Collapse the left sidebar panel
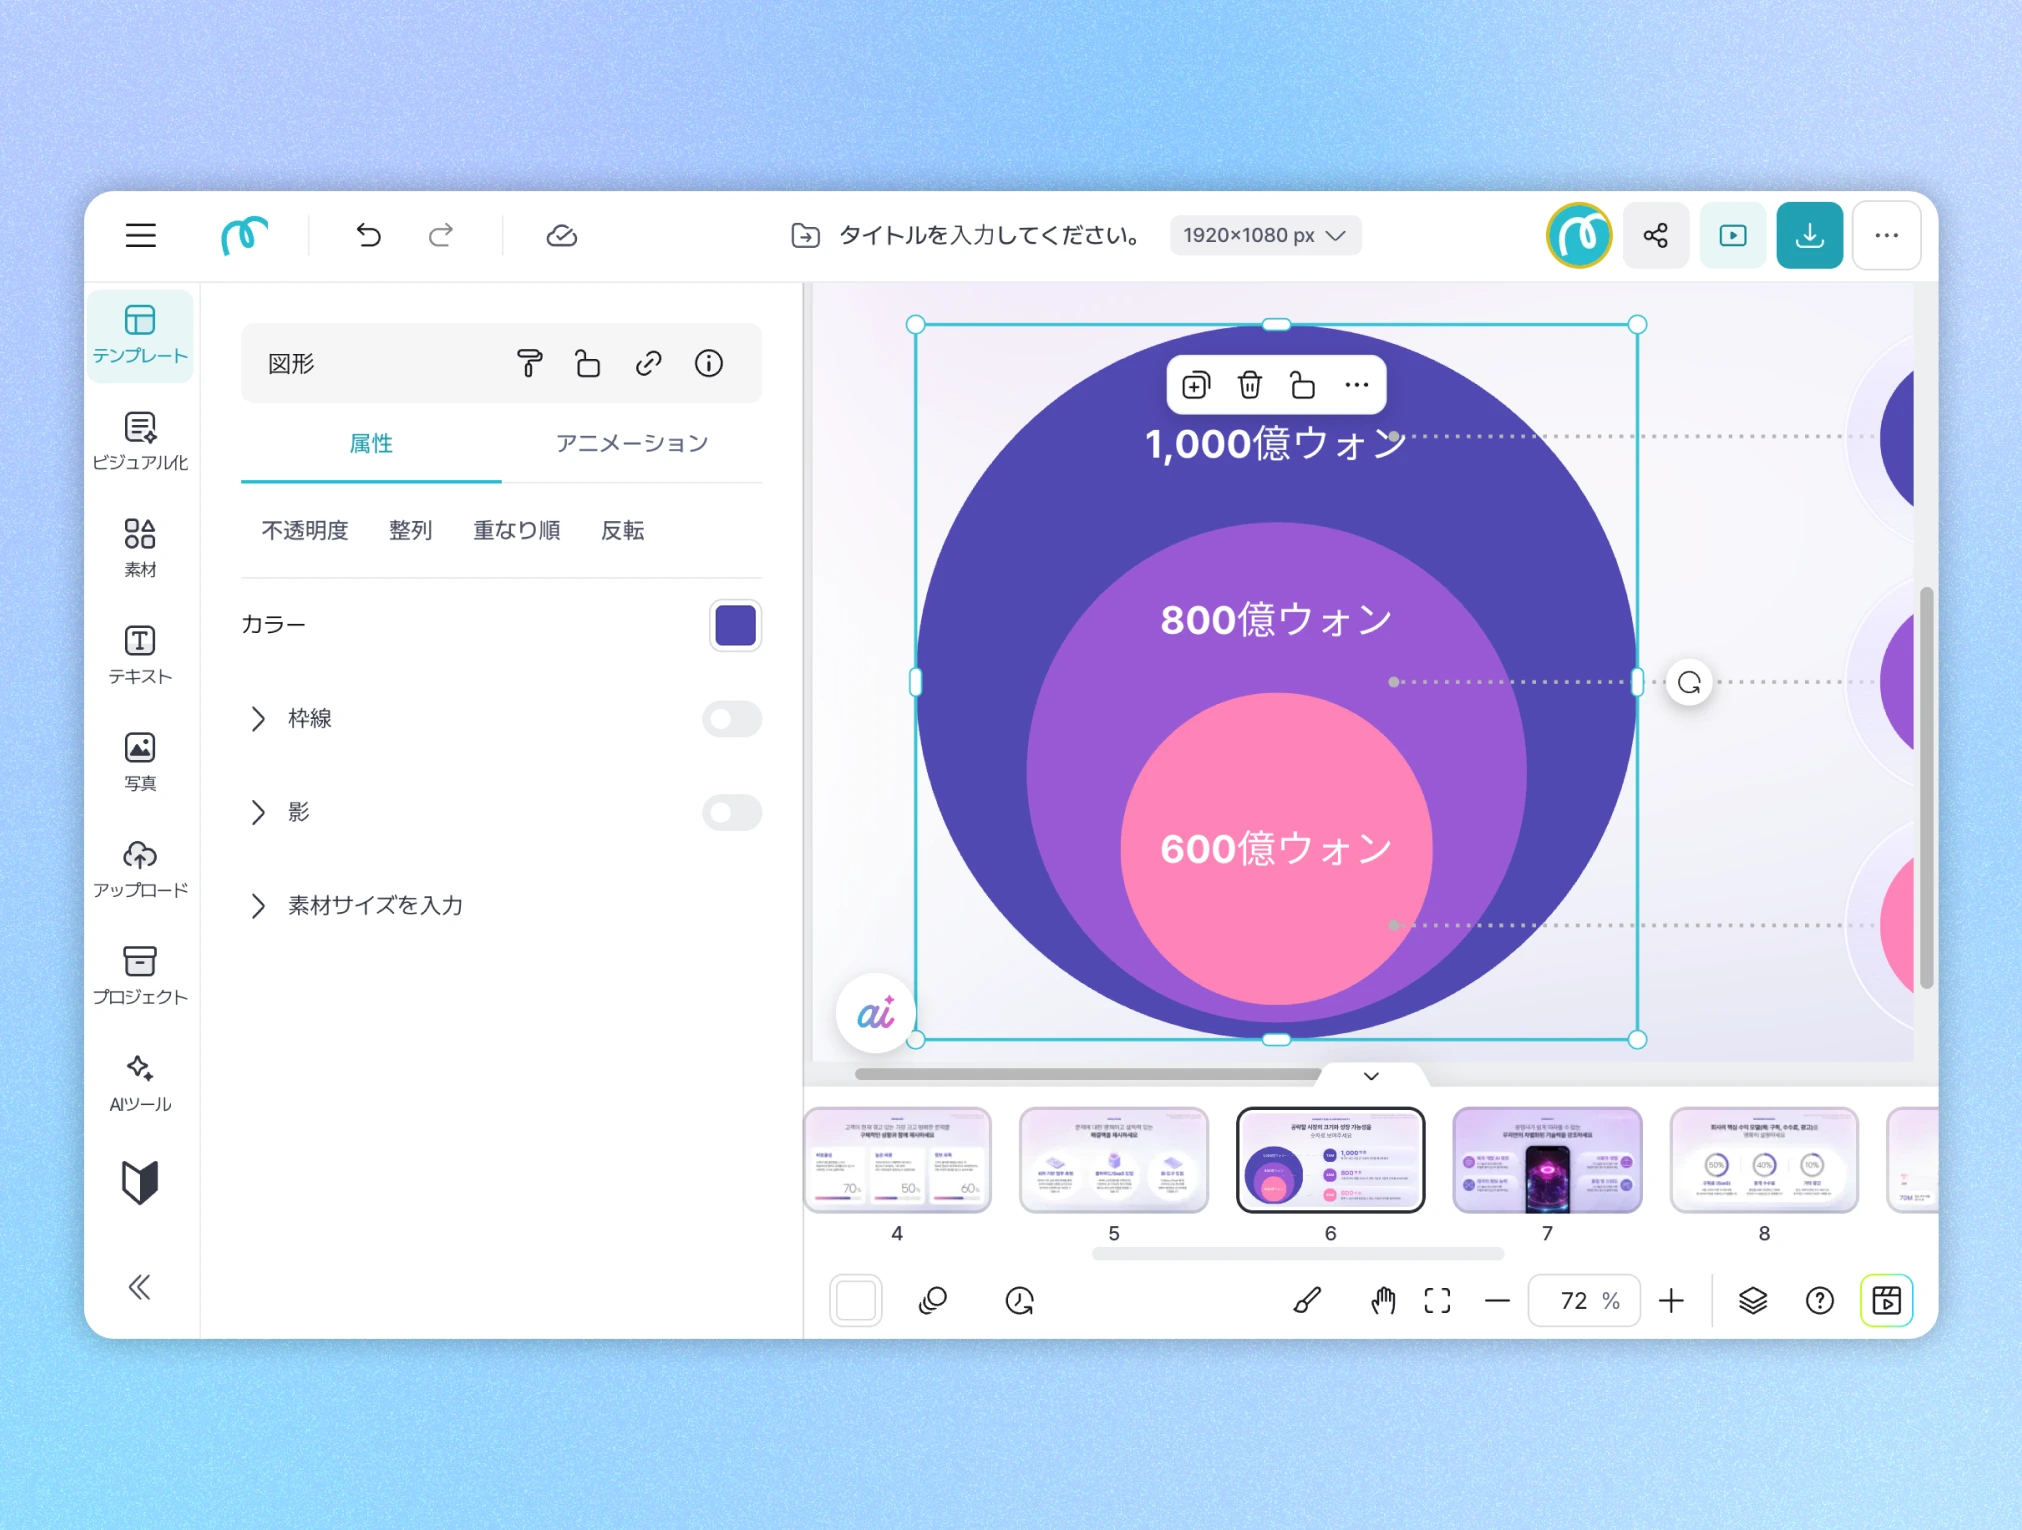 click(x=140, y=1287)
